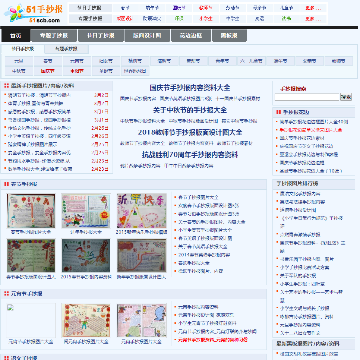Image resolution: width=360 pixels, height=360 pixels.
Task: Choose the 元旦 holiday button
Action: [19, 61]
